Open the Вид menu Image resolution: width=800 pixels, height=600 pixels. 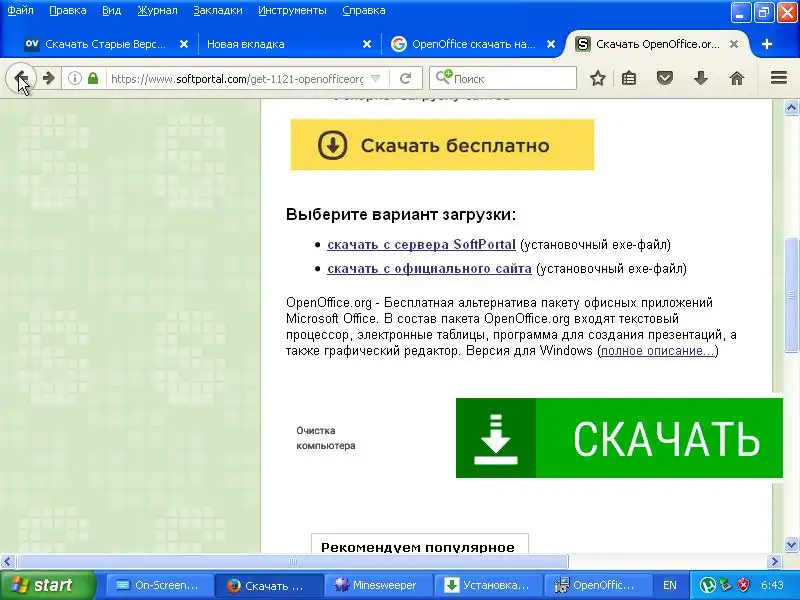[x=111, y=10]
